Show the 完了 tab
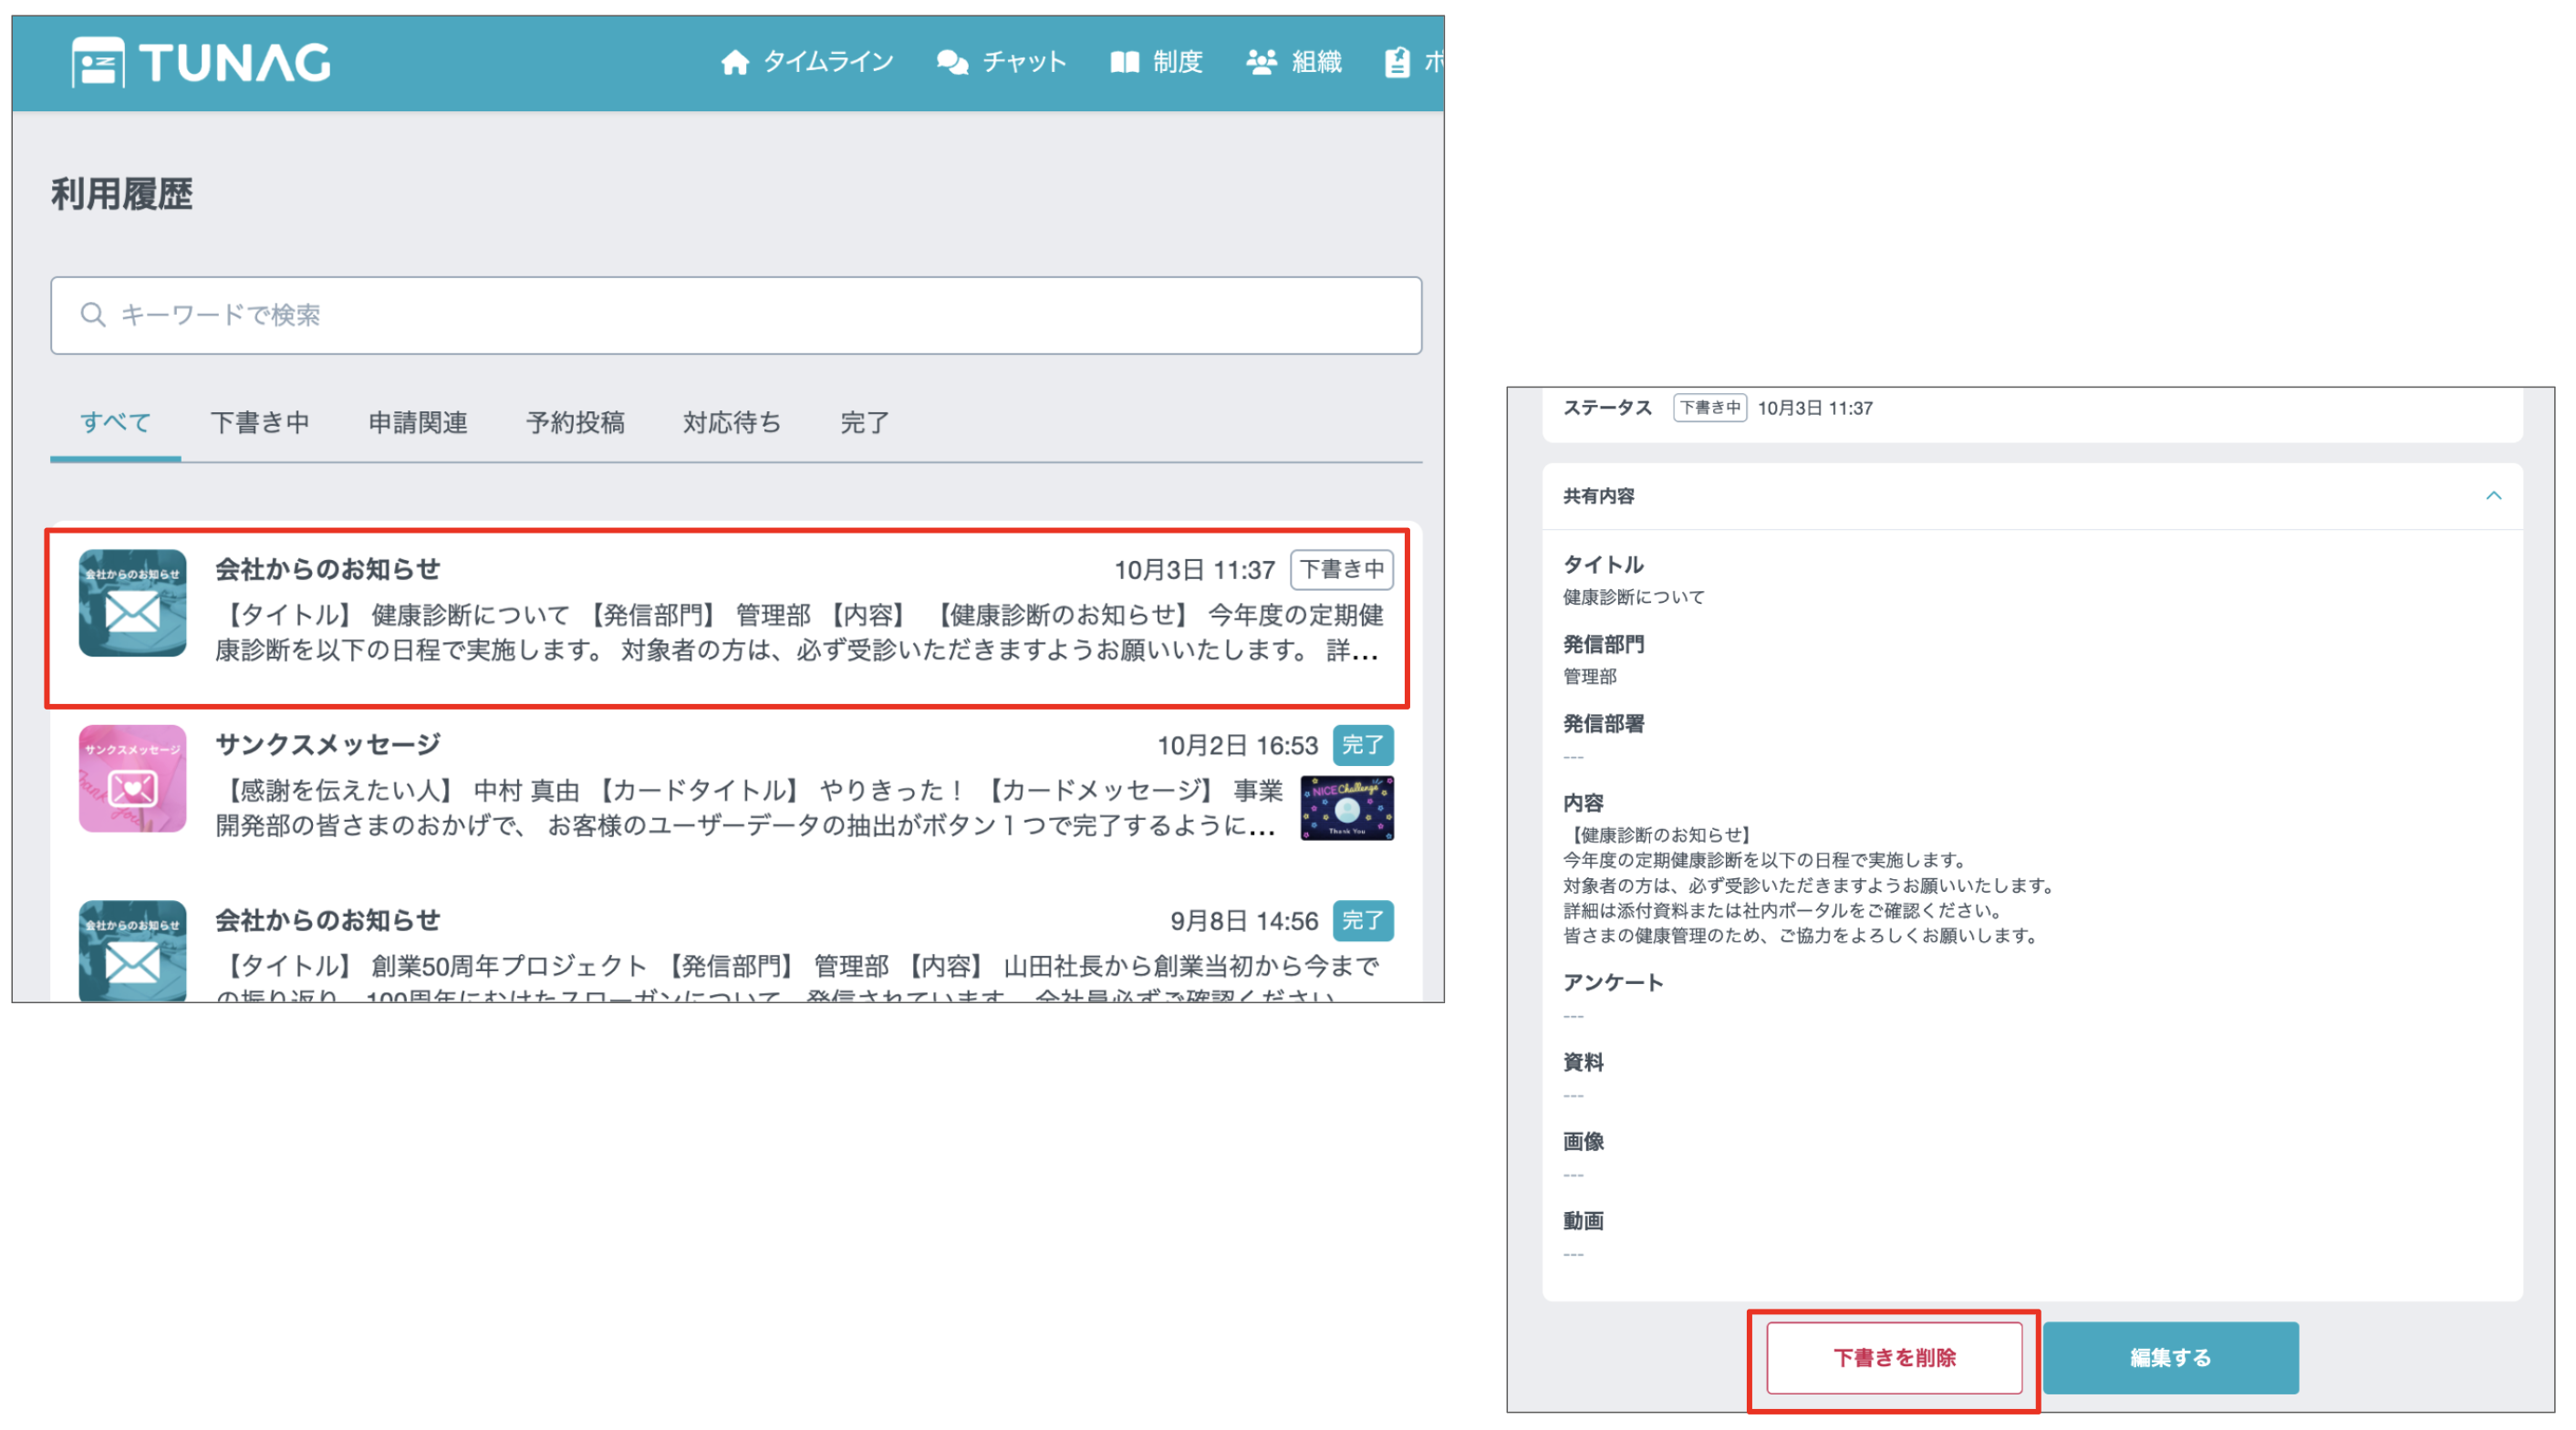This screenshot has width=2576, height=1430. coord(864,423)
